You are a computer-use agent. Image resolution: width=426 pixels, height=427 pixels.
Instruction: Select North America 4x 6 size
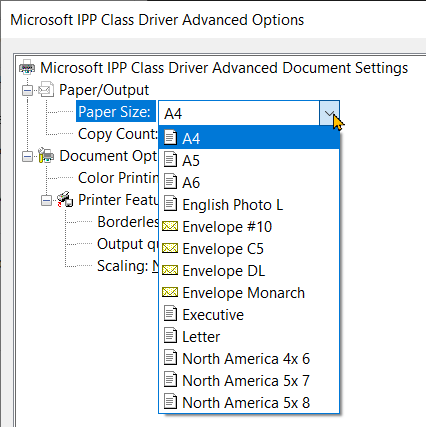249,358
